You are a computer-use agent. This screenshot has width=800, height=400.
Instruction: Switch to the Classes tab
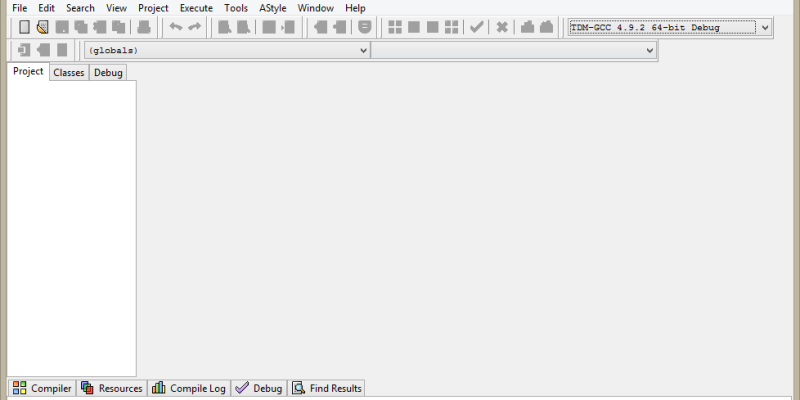pos(69,73)
